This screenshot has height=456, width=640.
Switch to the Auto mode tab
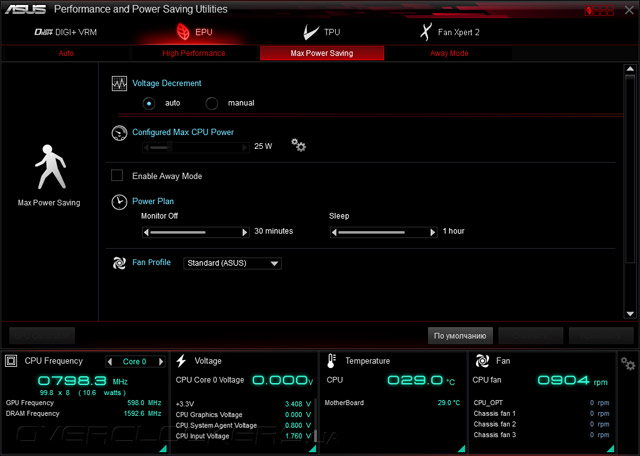(x=66, y=53)
